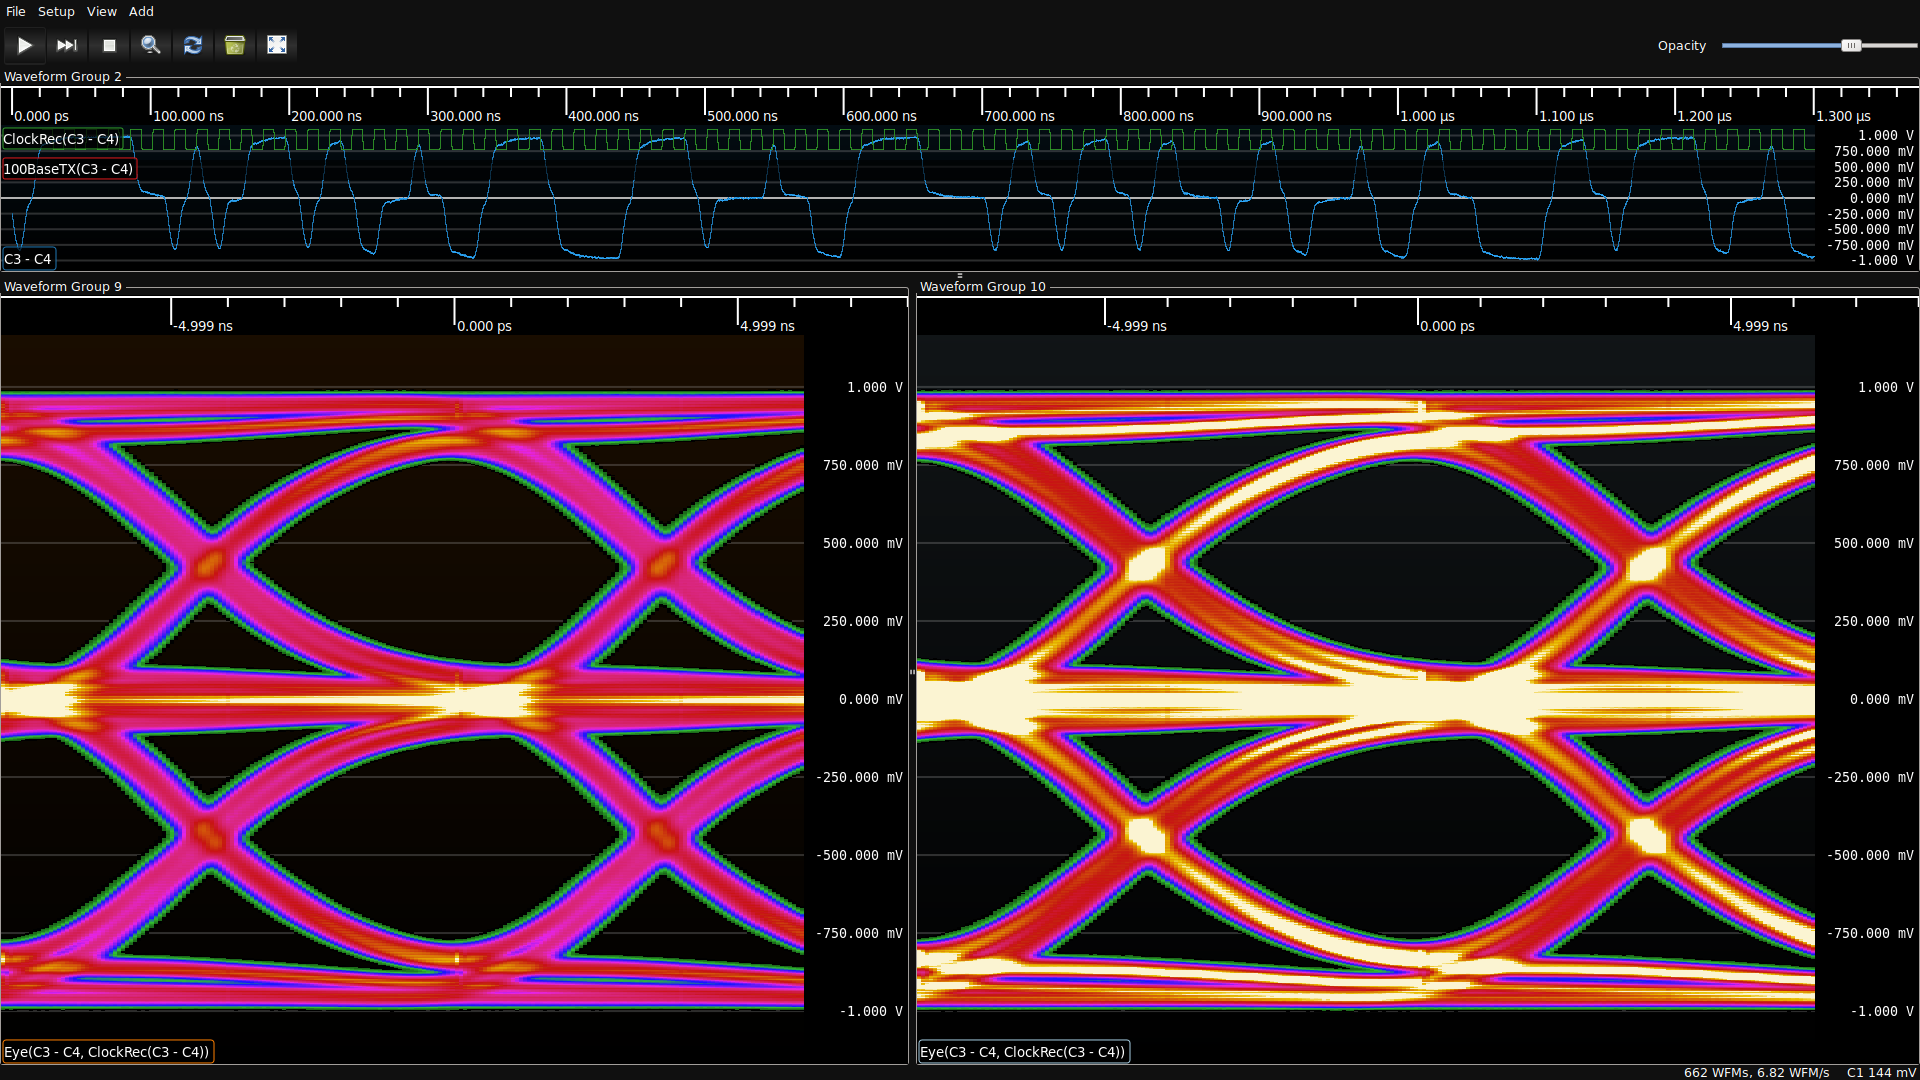Open the Setup menu
The image size is (1920, 1080).
(x=56, y=11)
